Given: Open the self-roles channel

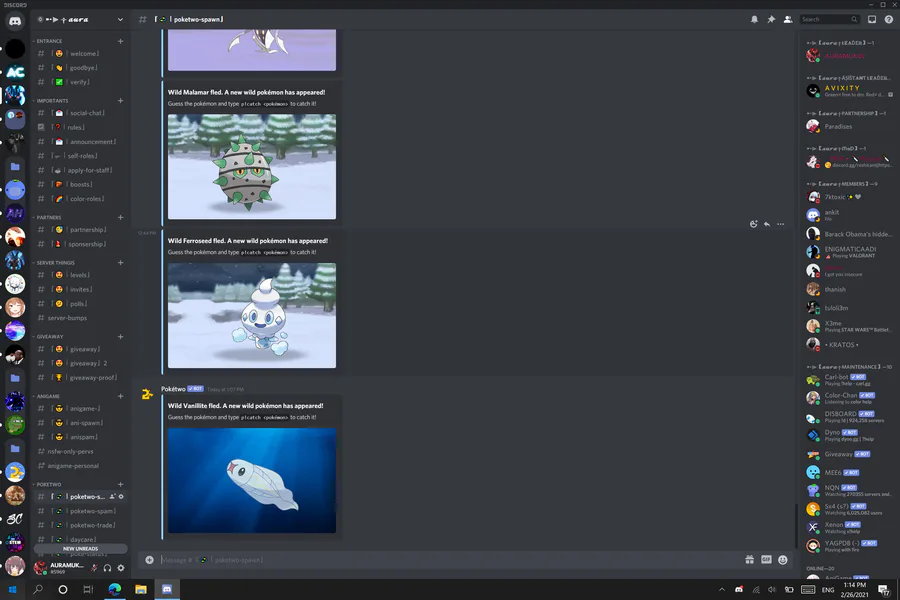Looking at the screenshot, I should (x=80, y=156).
